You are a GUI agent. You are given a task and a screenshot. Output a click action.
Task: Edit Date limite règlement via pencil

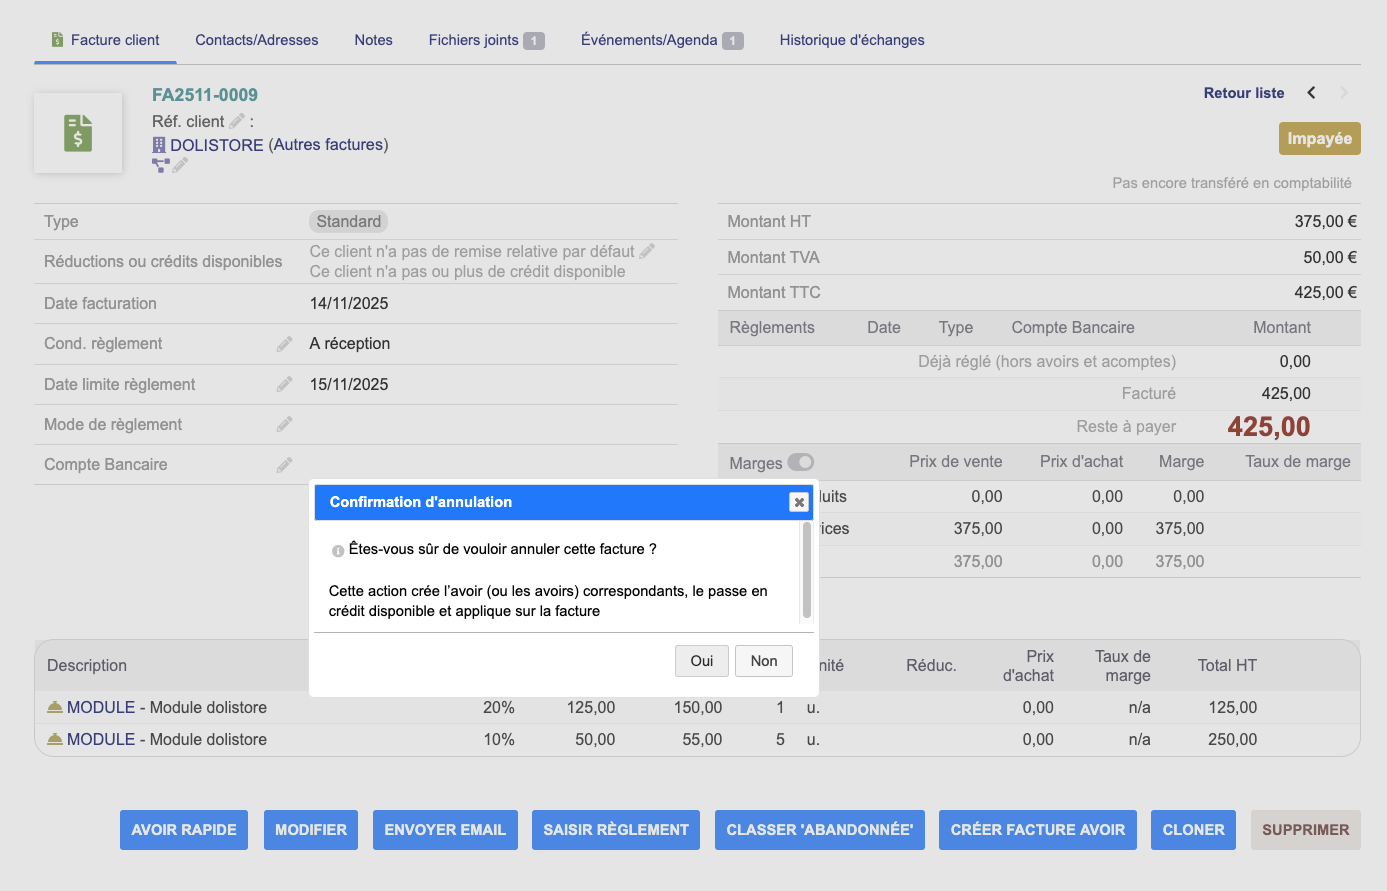point(285,384)
